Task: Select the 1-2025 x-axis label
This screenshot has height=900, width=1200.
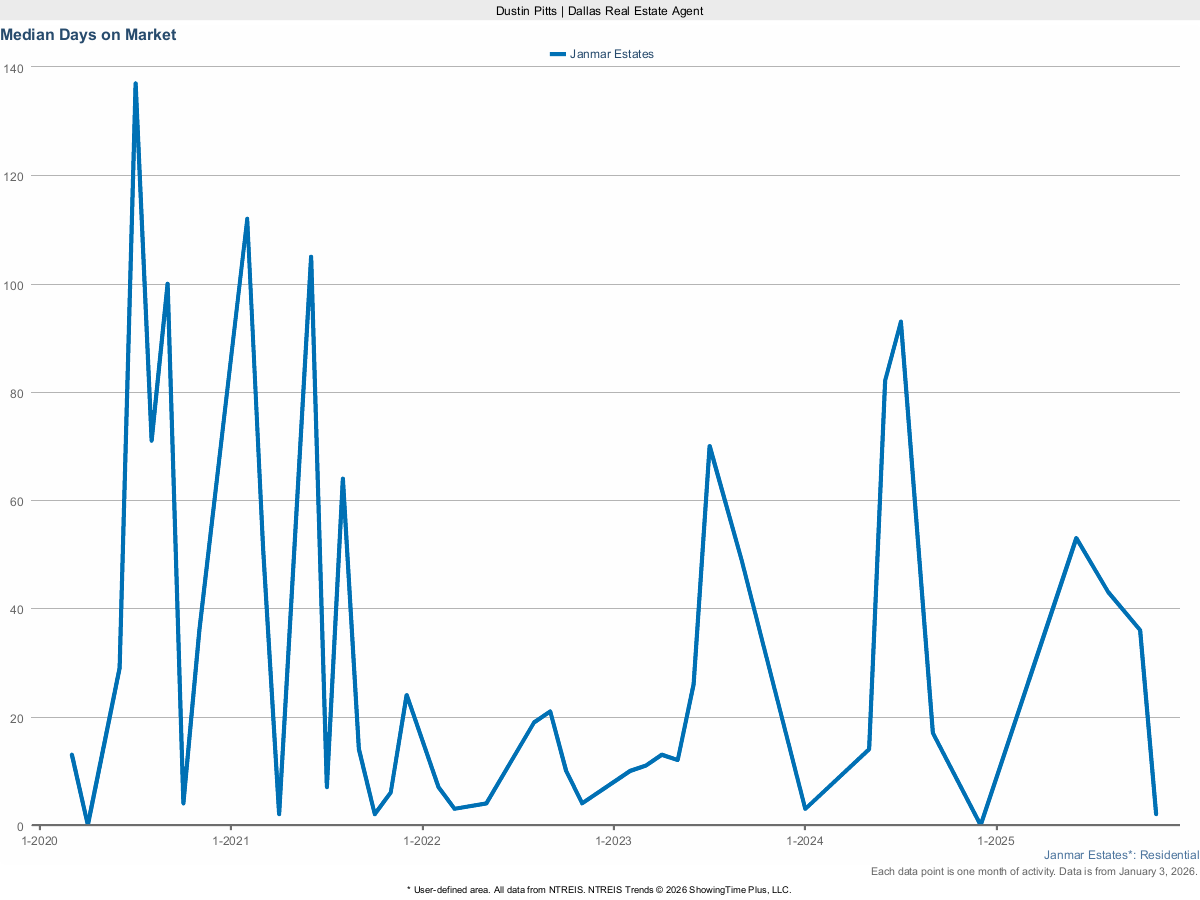Action: pyautogui.click(x=998, y=842)
